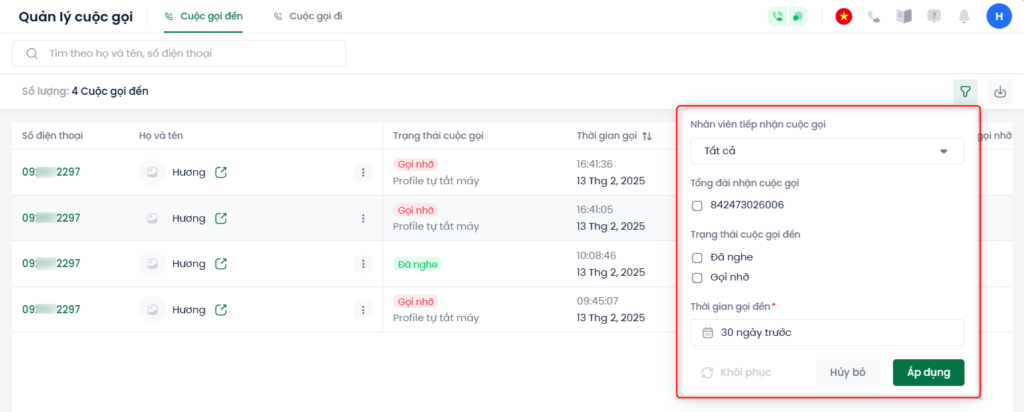This screenshot has height=412, width=1024.
Task: Select the Cuộc gọi đến tab
Action: coord(204,17)
